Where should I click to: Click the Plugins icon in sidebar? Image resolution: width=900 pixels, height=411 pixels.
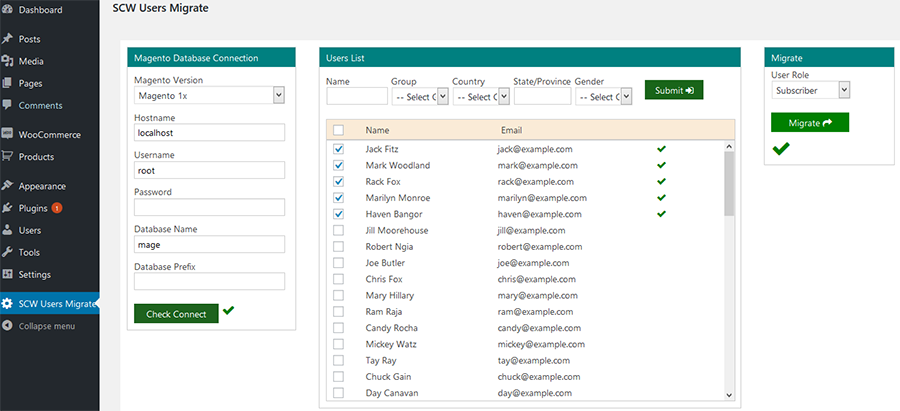click(x=8, y=208)
